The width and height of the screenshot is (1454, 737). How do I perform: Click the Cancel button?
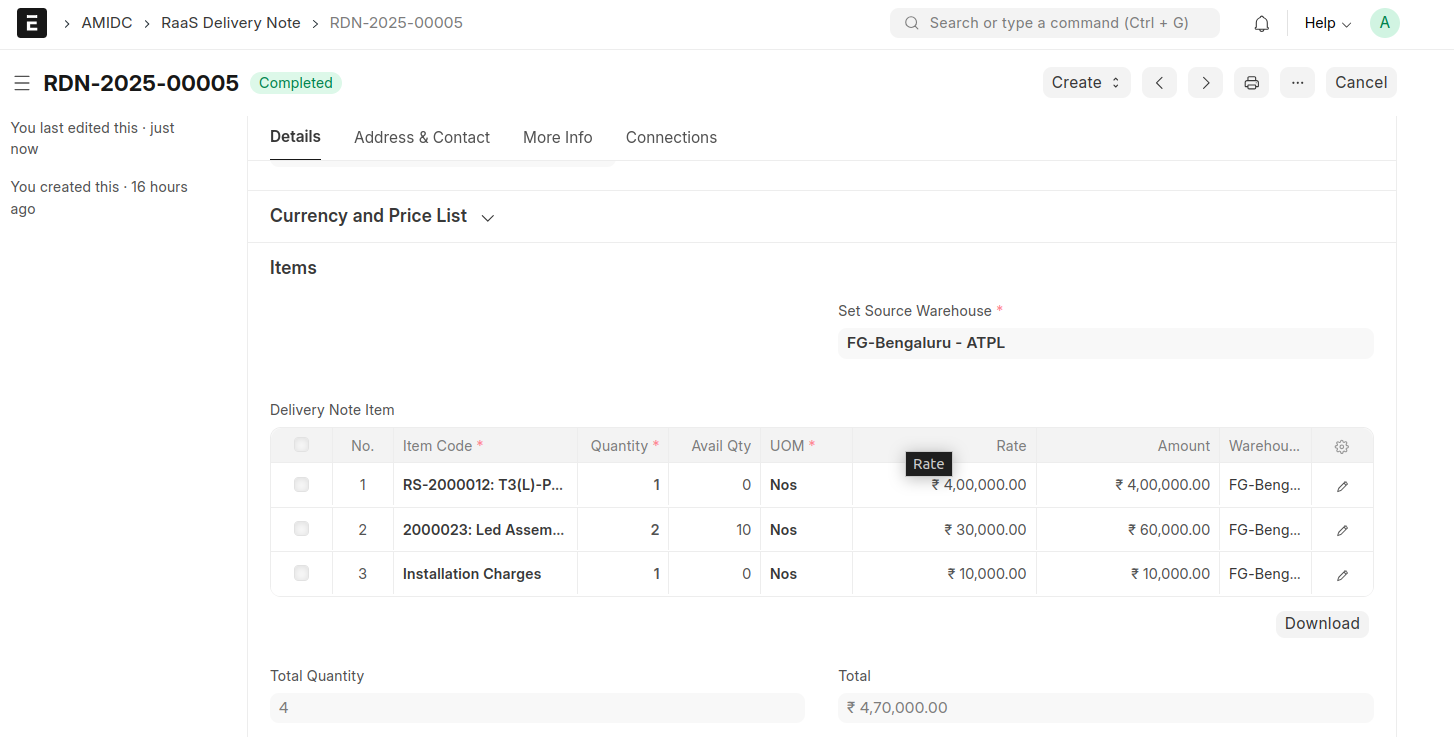pos(1361,82)
